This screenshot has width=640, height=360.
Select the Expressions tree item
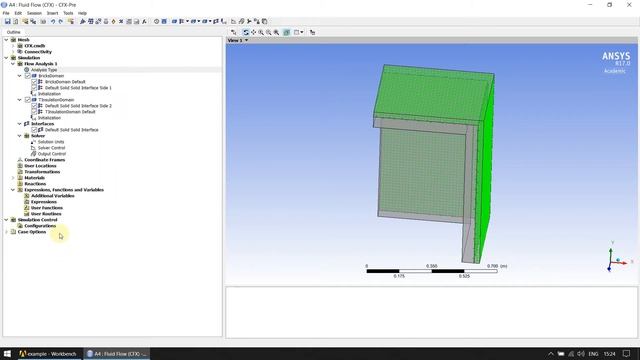point(44,202)
